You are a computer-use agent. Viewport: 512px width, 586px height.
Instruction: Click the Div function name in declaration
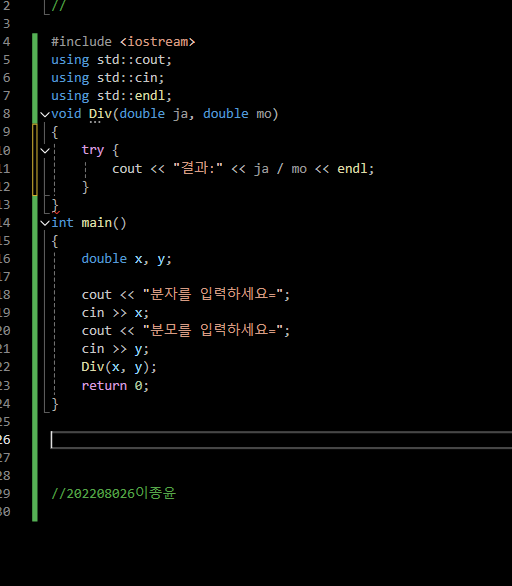coord(100,114)
